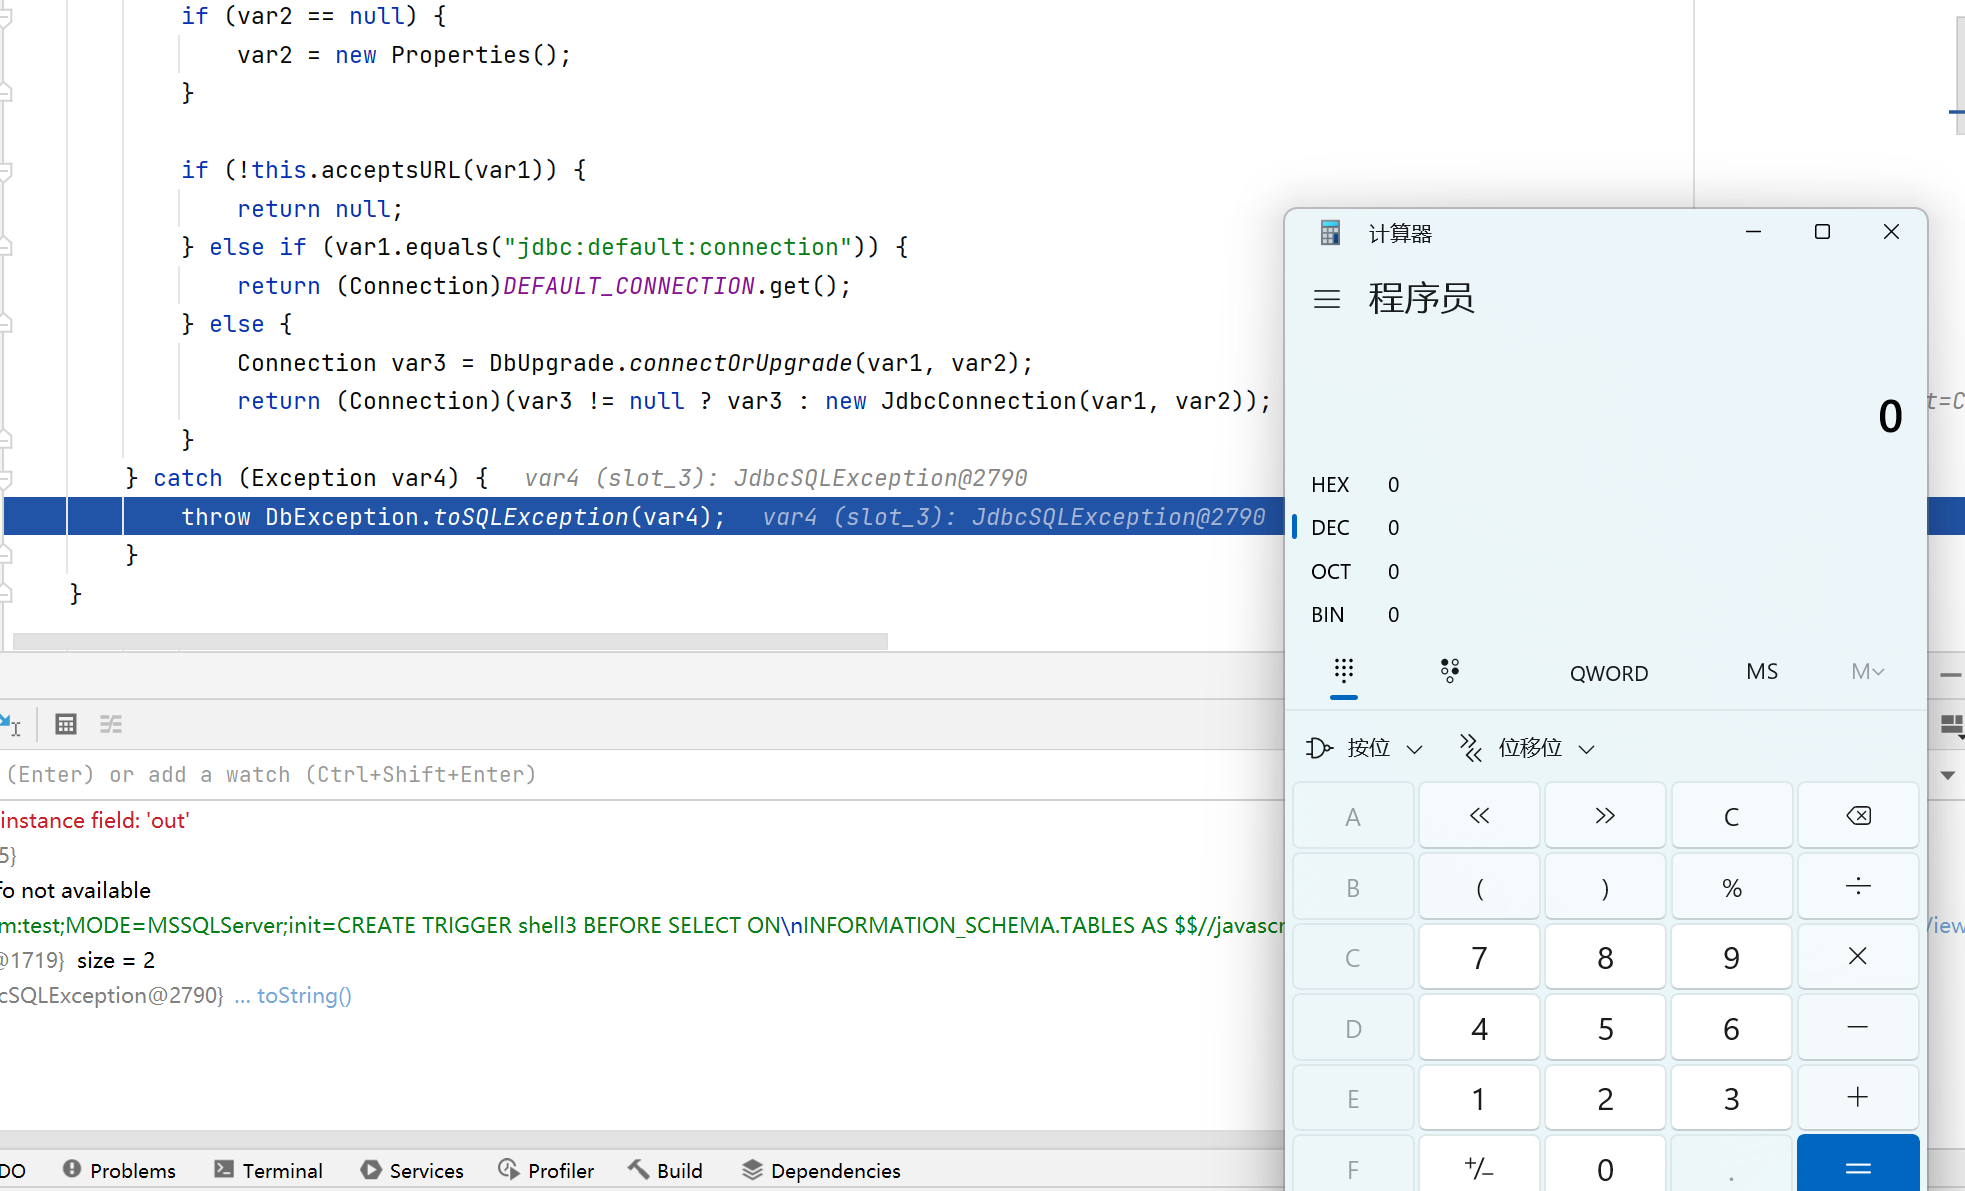Toggle QWORD word size in calculator
Screen dimensions: 1965x1191
point(1608,673)
